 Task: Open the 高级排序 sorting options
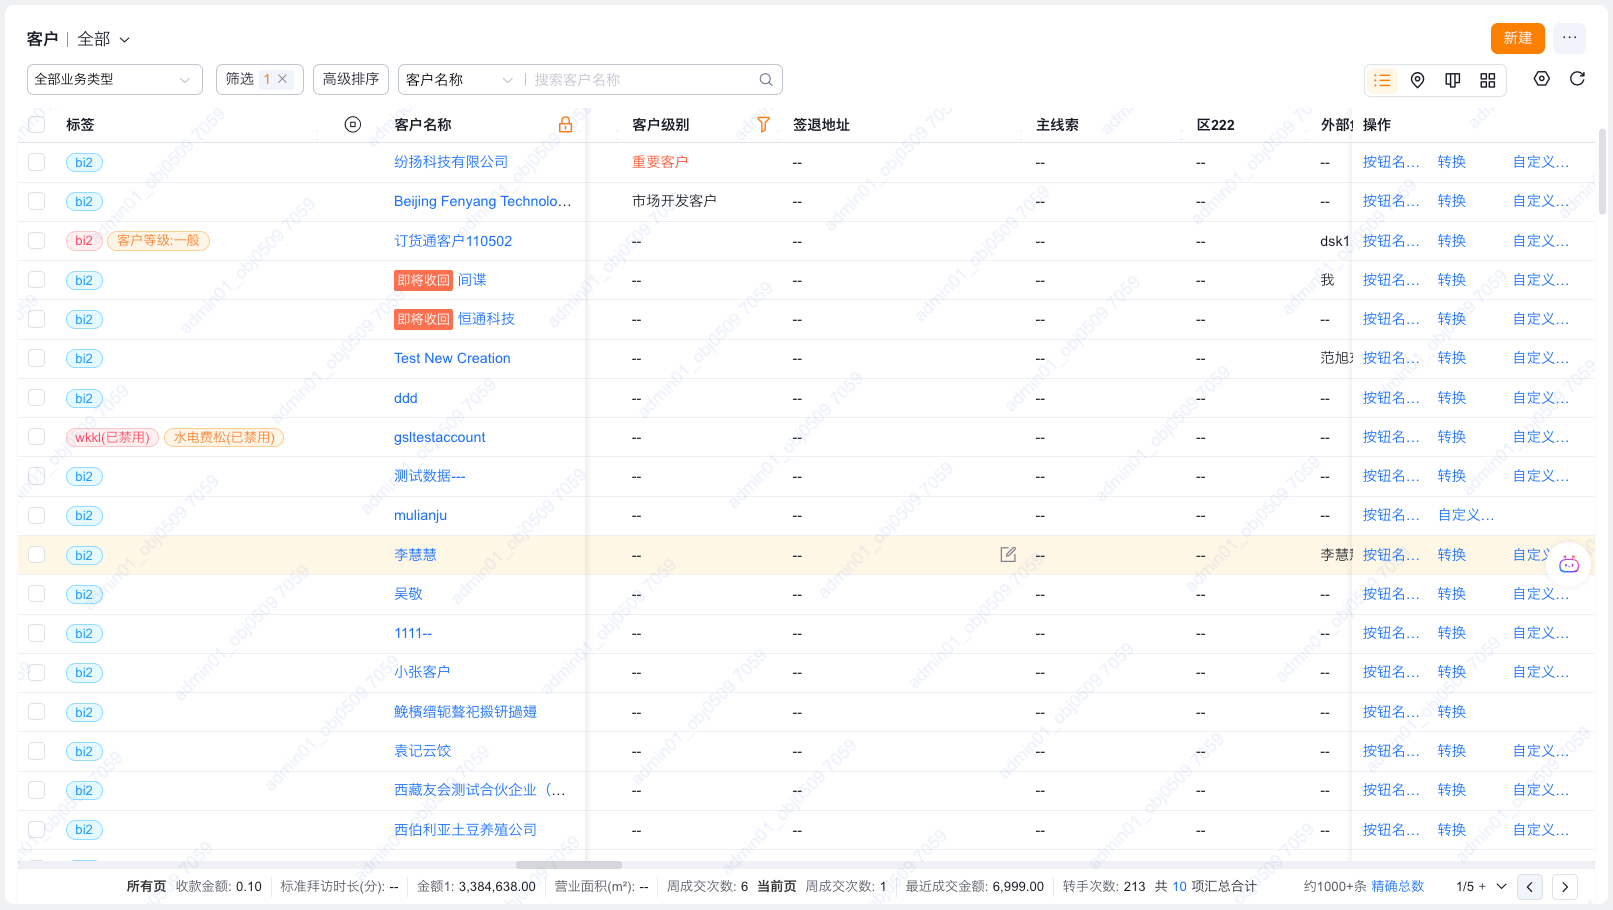[351, 79]
